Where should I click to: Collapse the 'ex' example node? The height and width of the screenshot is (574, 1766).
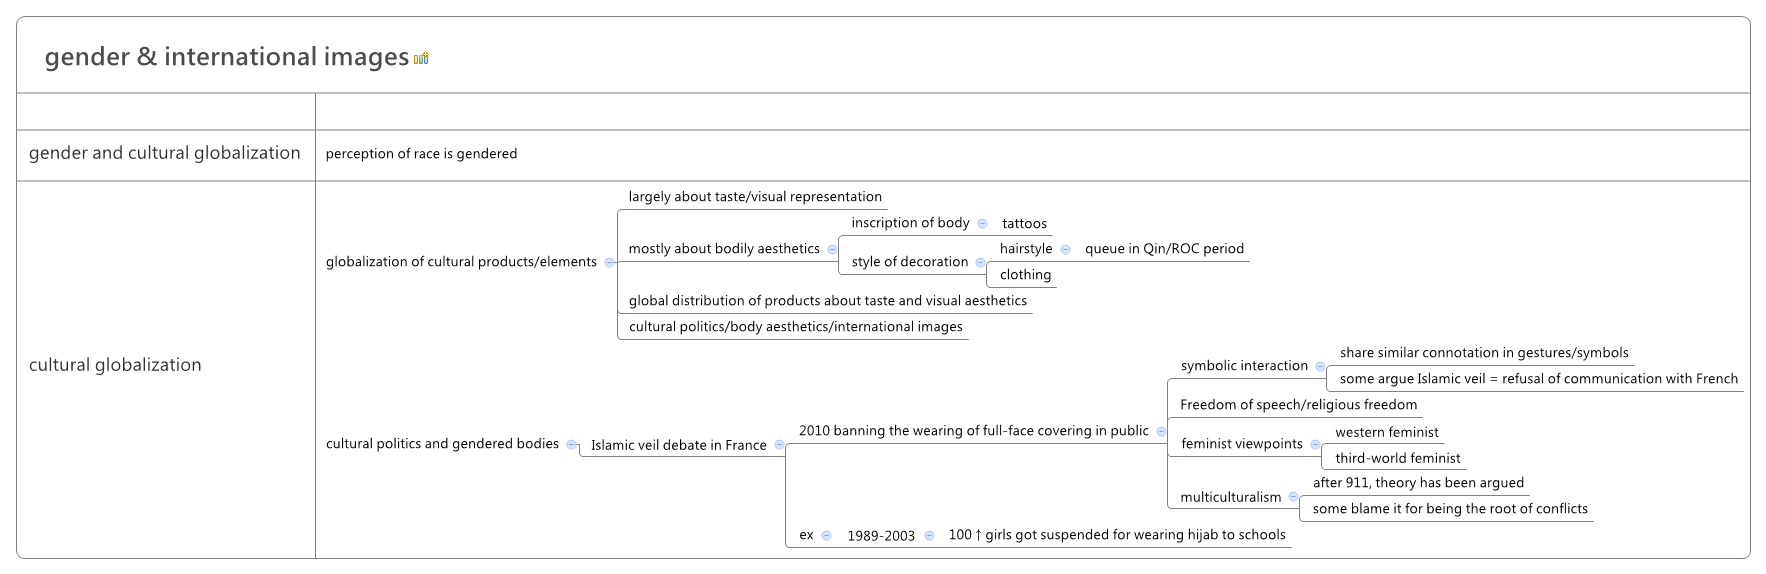tap(826, 535)
